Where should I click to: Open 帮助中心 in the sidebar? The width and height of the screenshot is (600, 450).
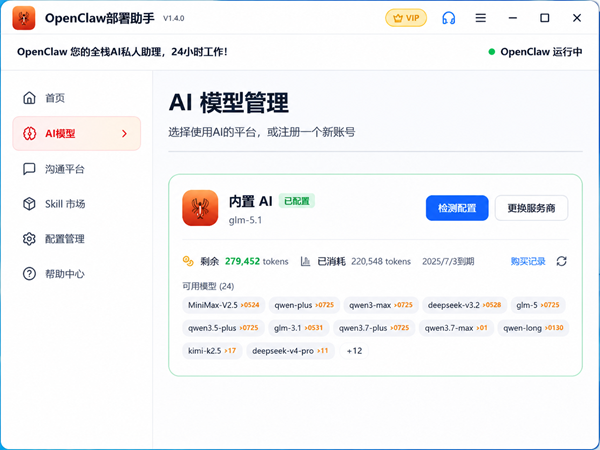coord(77,274)
